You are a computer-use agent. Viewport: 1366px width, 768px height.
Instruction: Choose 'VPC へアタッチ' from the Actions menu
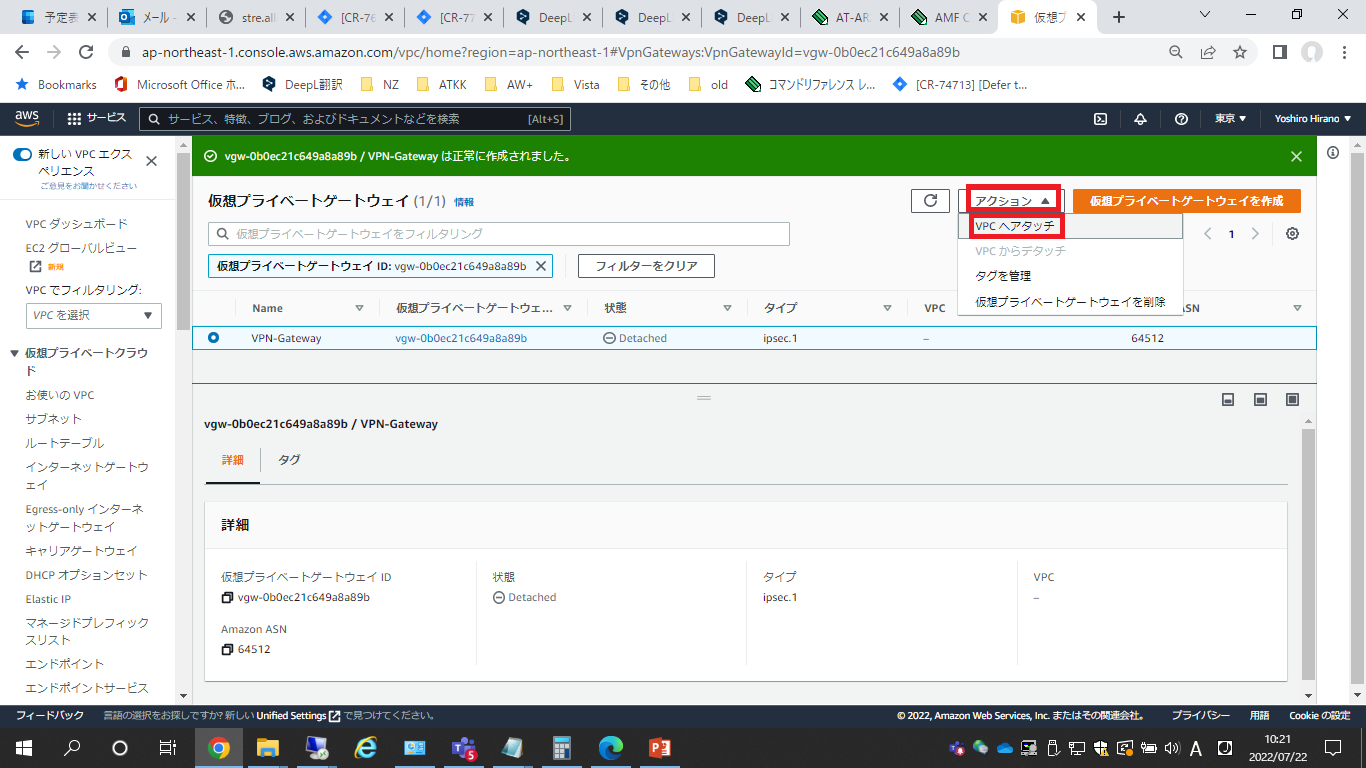point(1014,226)
